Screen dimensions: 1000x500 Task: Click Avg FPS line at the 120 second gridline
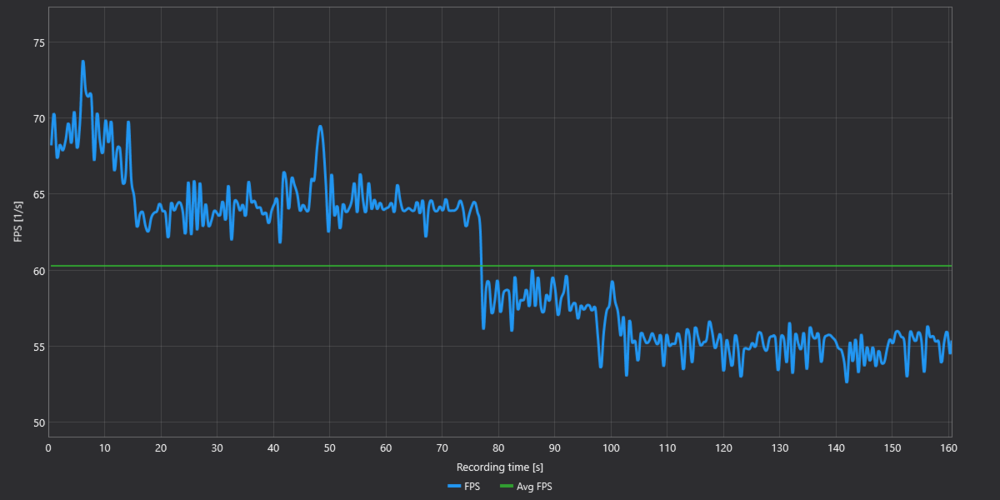point(724,266)
